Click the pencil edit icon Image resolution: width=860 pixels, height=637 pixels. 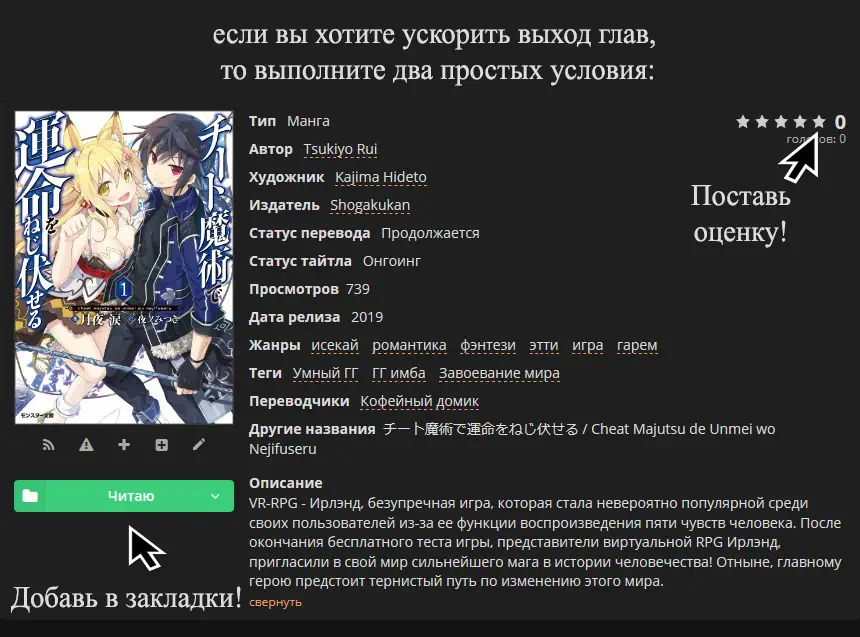point(199,444)
